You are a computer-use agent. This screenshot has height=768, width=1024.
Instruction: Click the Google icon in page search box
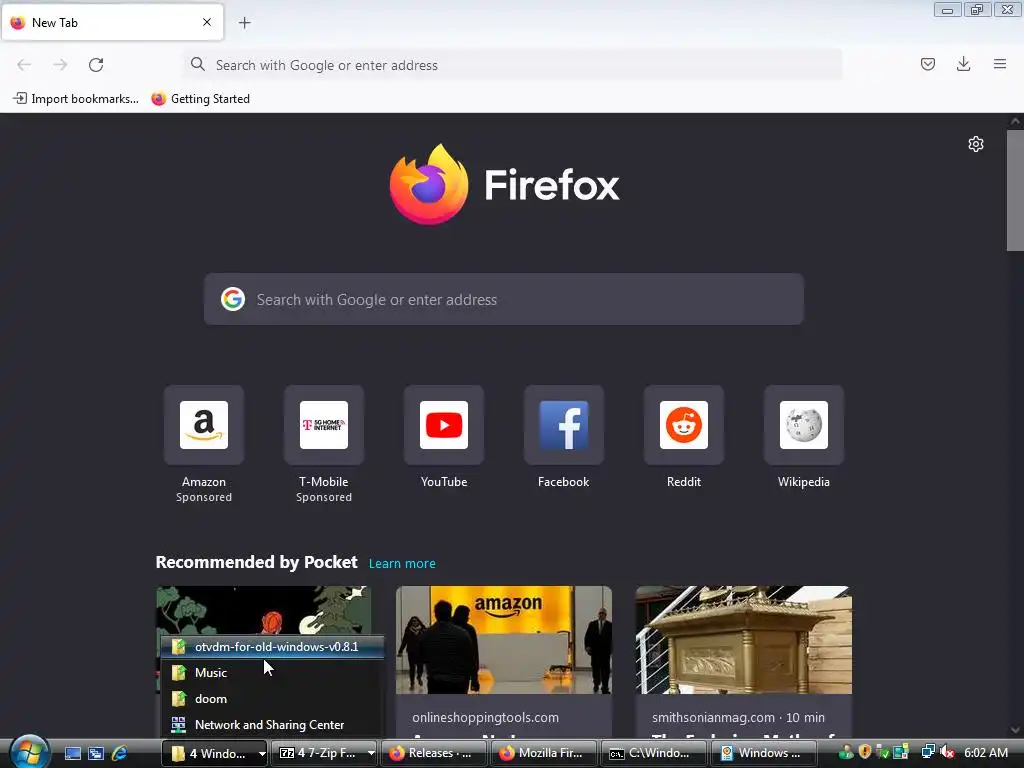coord(232,299)
